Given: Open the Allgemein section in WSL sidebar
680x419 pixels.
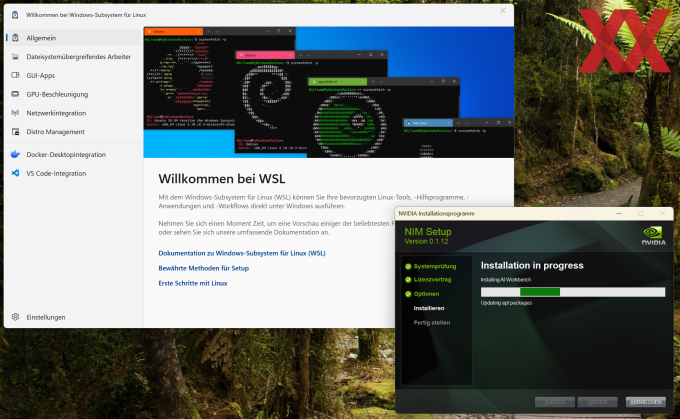Looking at the screenshot, I should [74, 38].
